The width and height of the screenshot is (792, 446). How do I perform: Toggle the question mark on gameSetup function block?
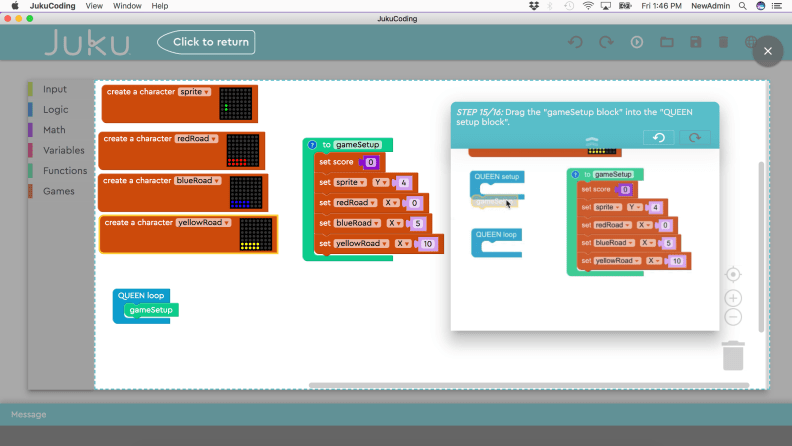point(313,145)
